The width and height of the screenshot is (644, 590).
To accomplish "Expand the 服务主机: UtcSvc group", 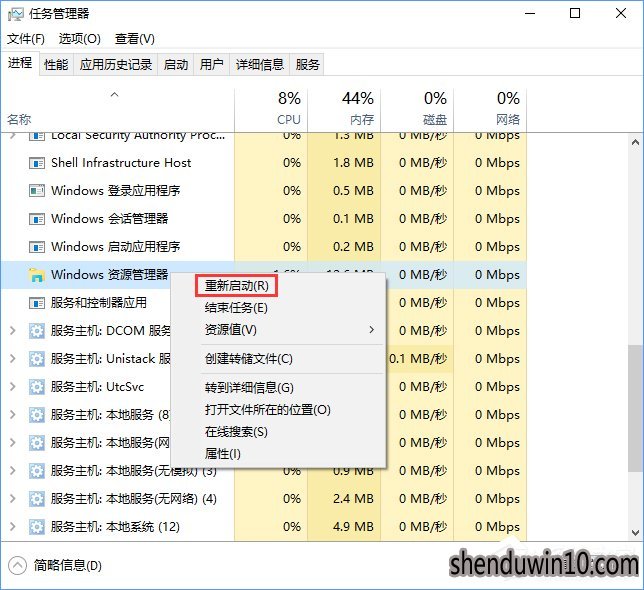I will click(13, 386).
